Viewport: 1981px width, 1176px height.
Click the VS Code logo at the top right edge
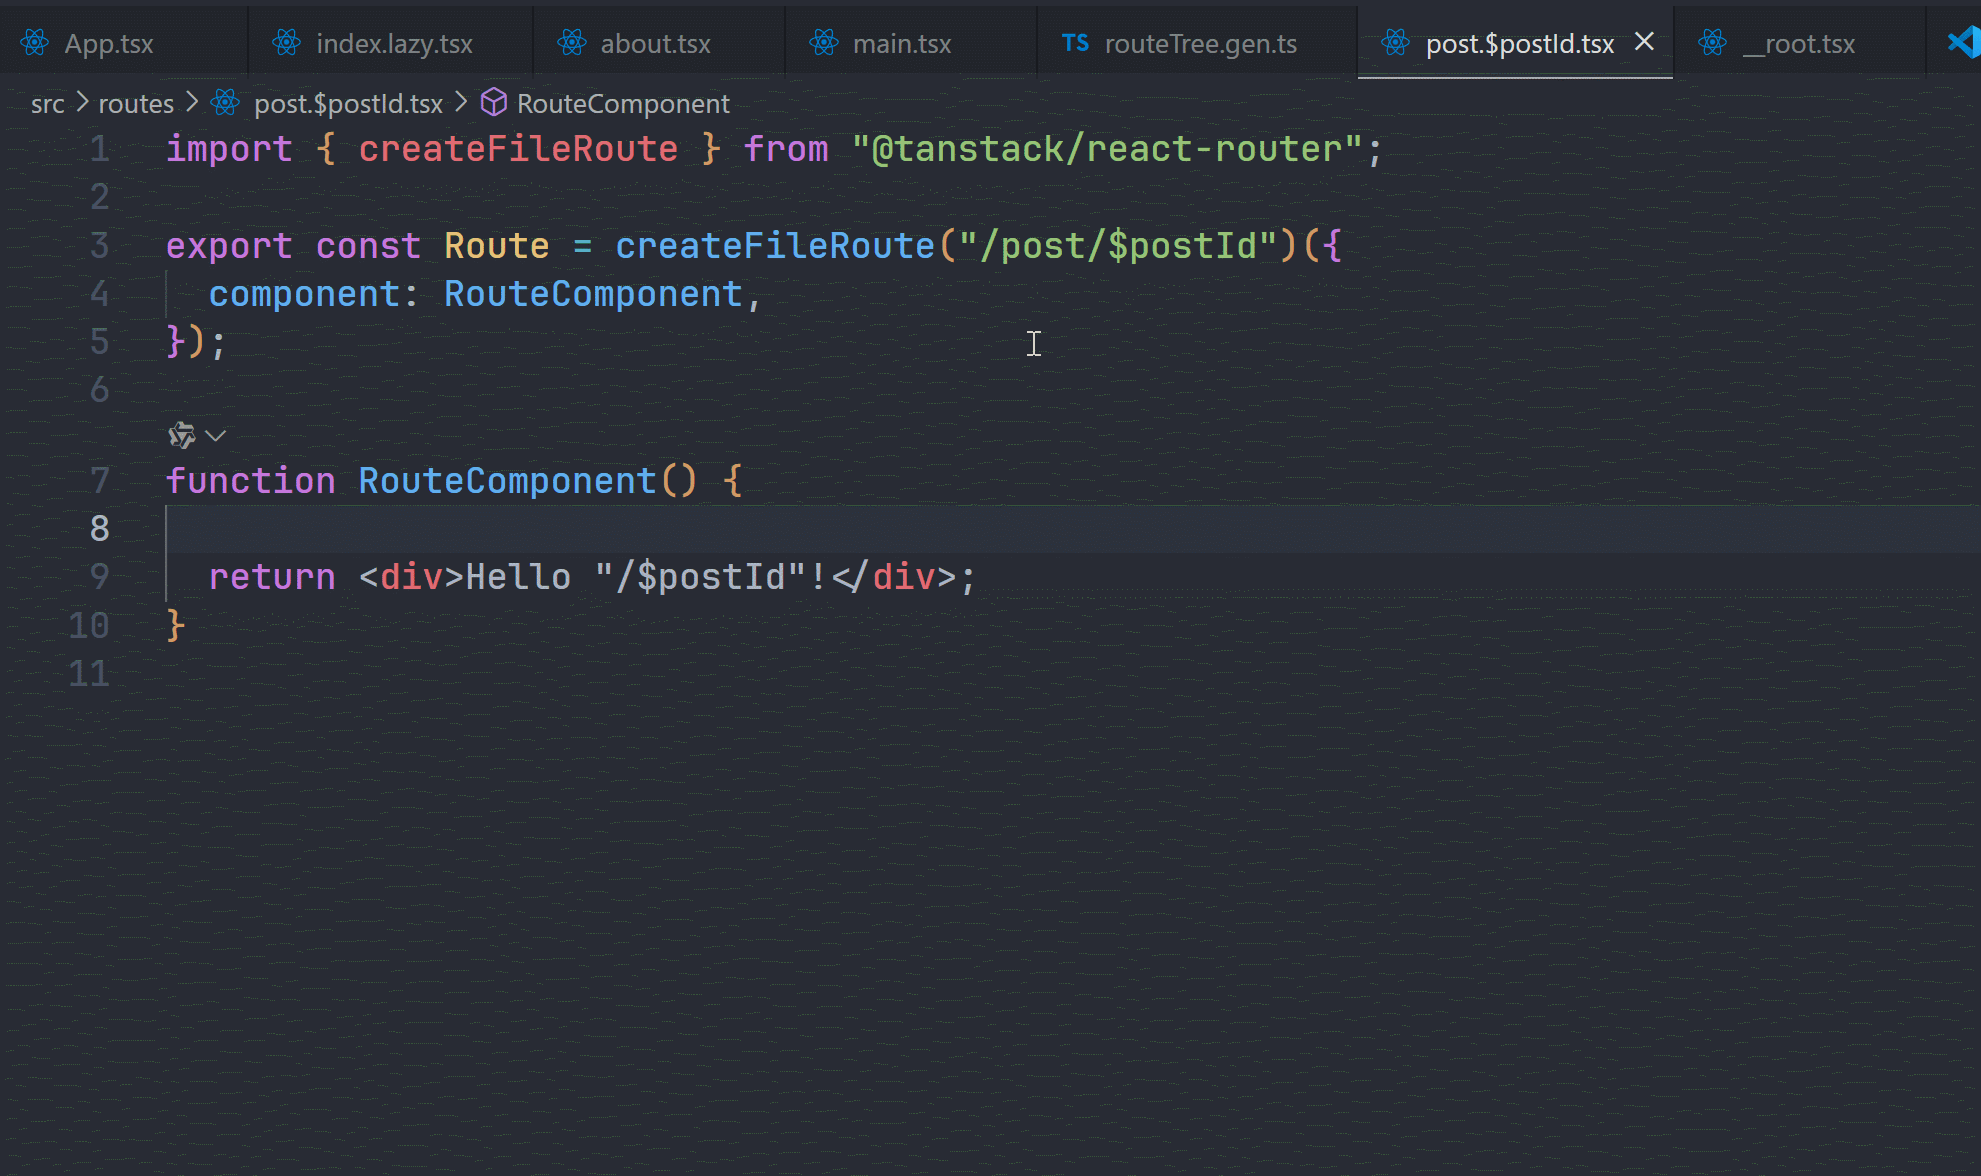[x=1964, y=42]
